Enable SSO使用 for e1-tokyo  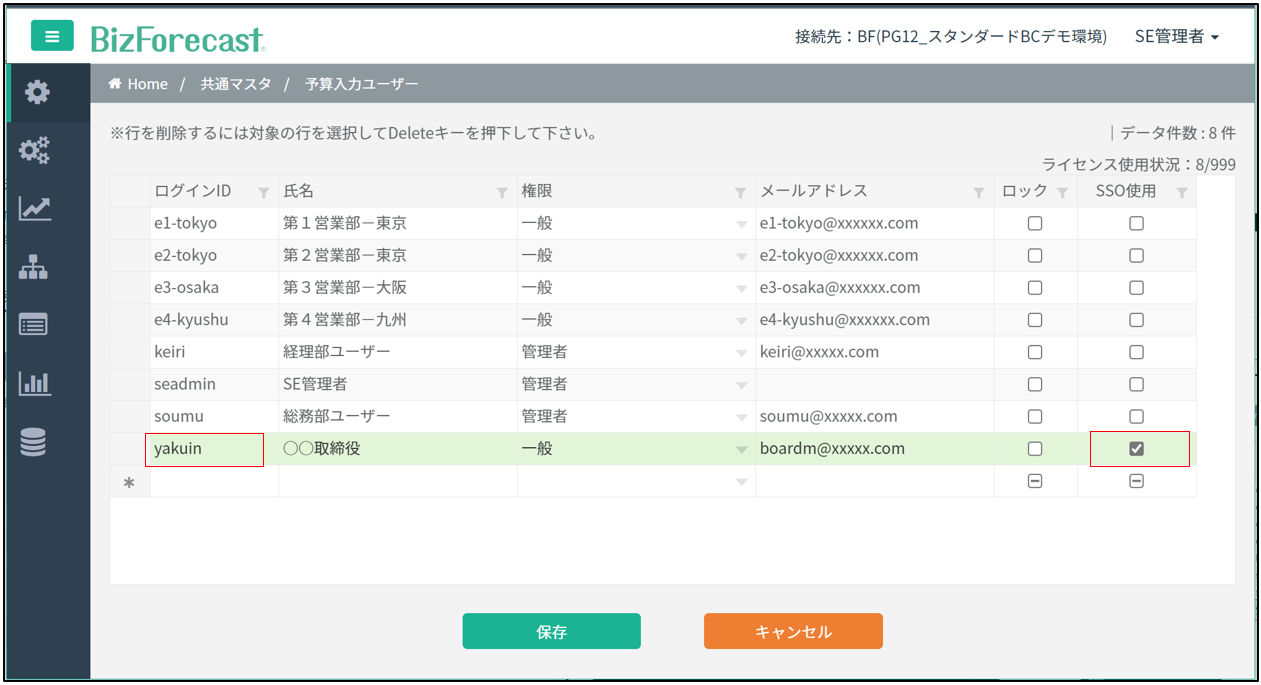(1136, 224)
